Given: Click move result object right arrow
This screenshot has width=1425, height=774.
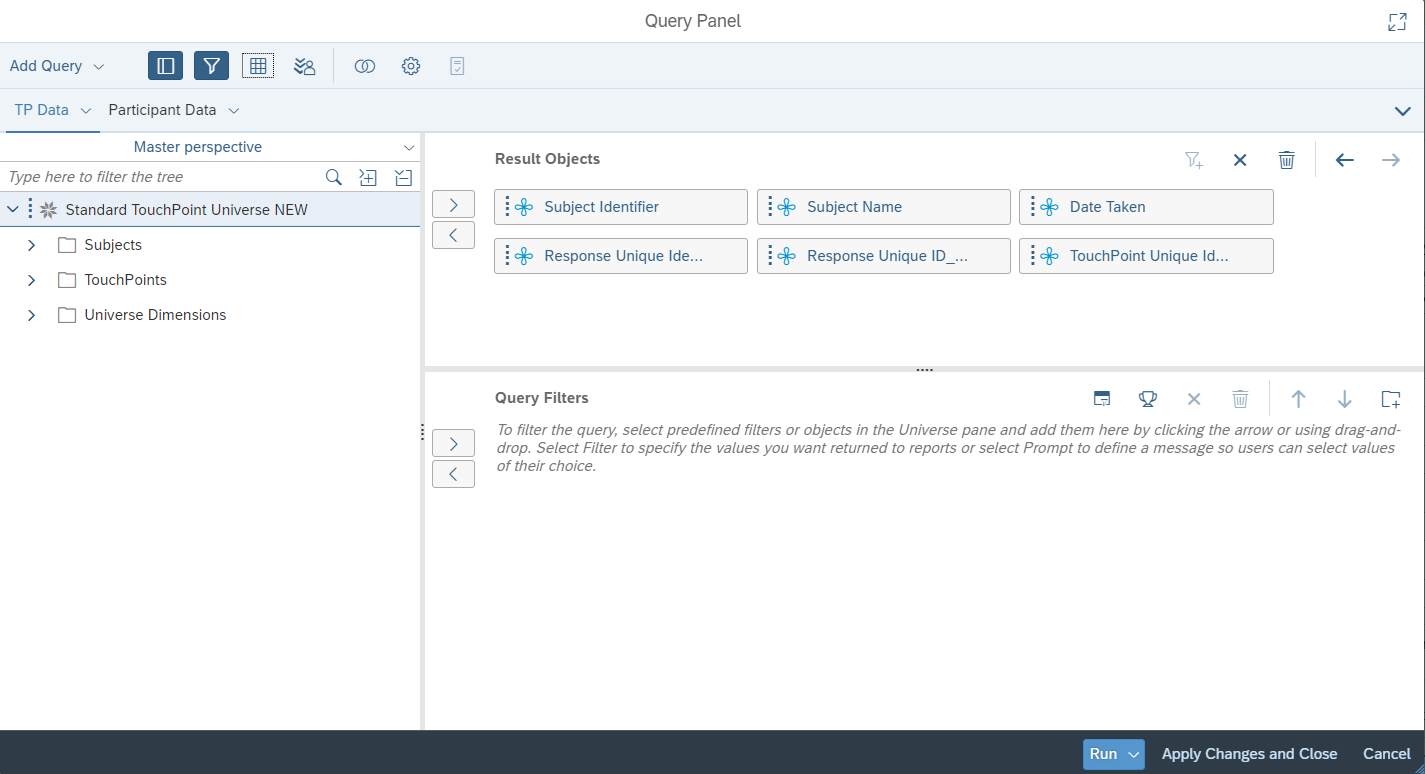Looking at the screenshot, I should point(1391,160).
